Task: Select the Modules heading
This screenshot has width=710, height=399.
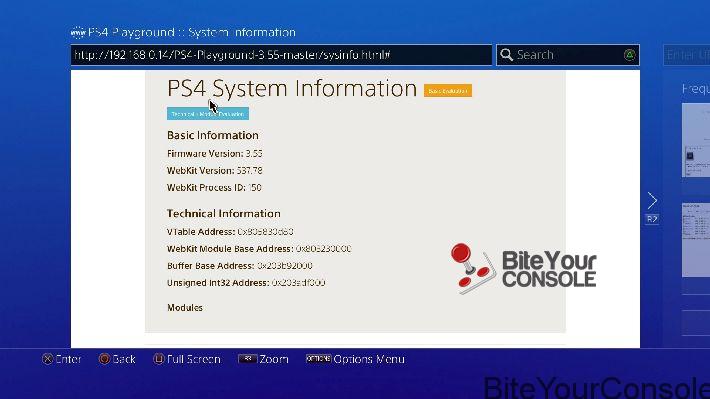Action: (x=185, y=308)
